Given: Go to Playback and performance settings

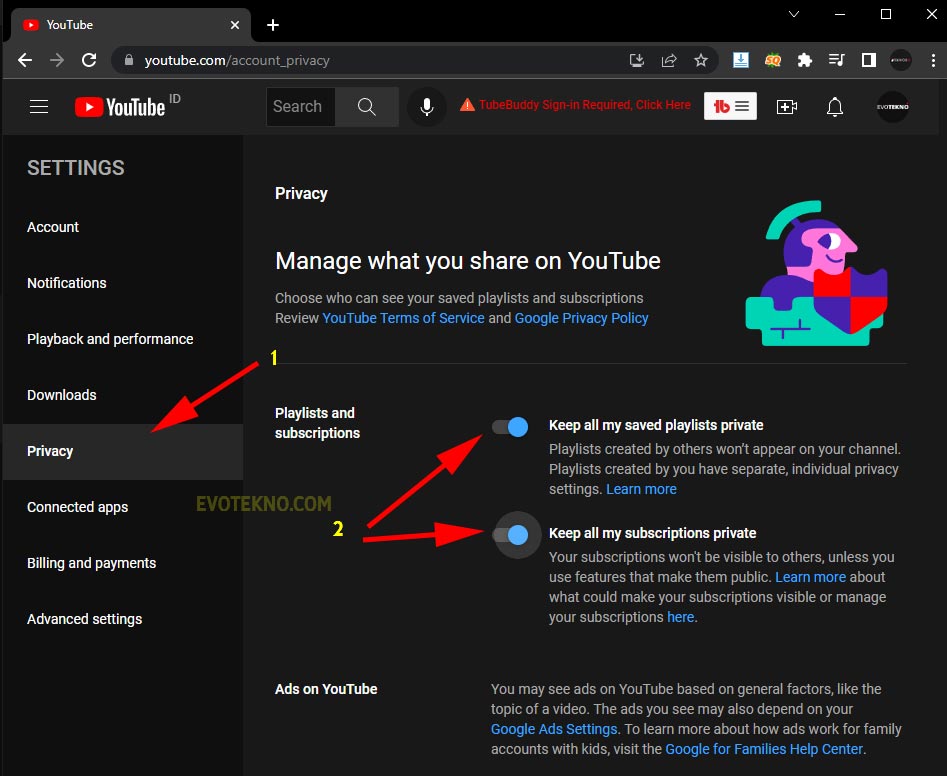Looking at the screenshot, I should point(110,339).
